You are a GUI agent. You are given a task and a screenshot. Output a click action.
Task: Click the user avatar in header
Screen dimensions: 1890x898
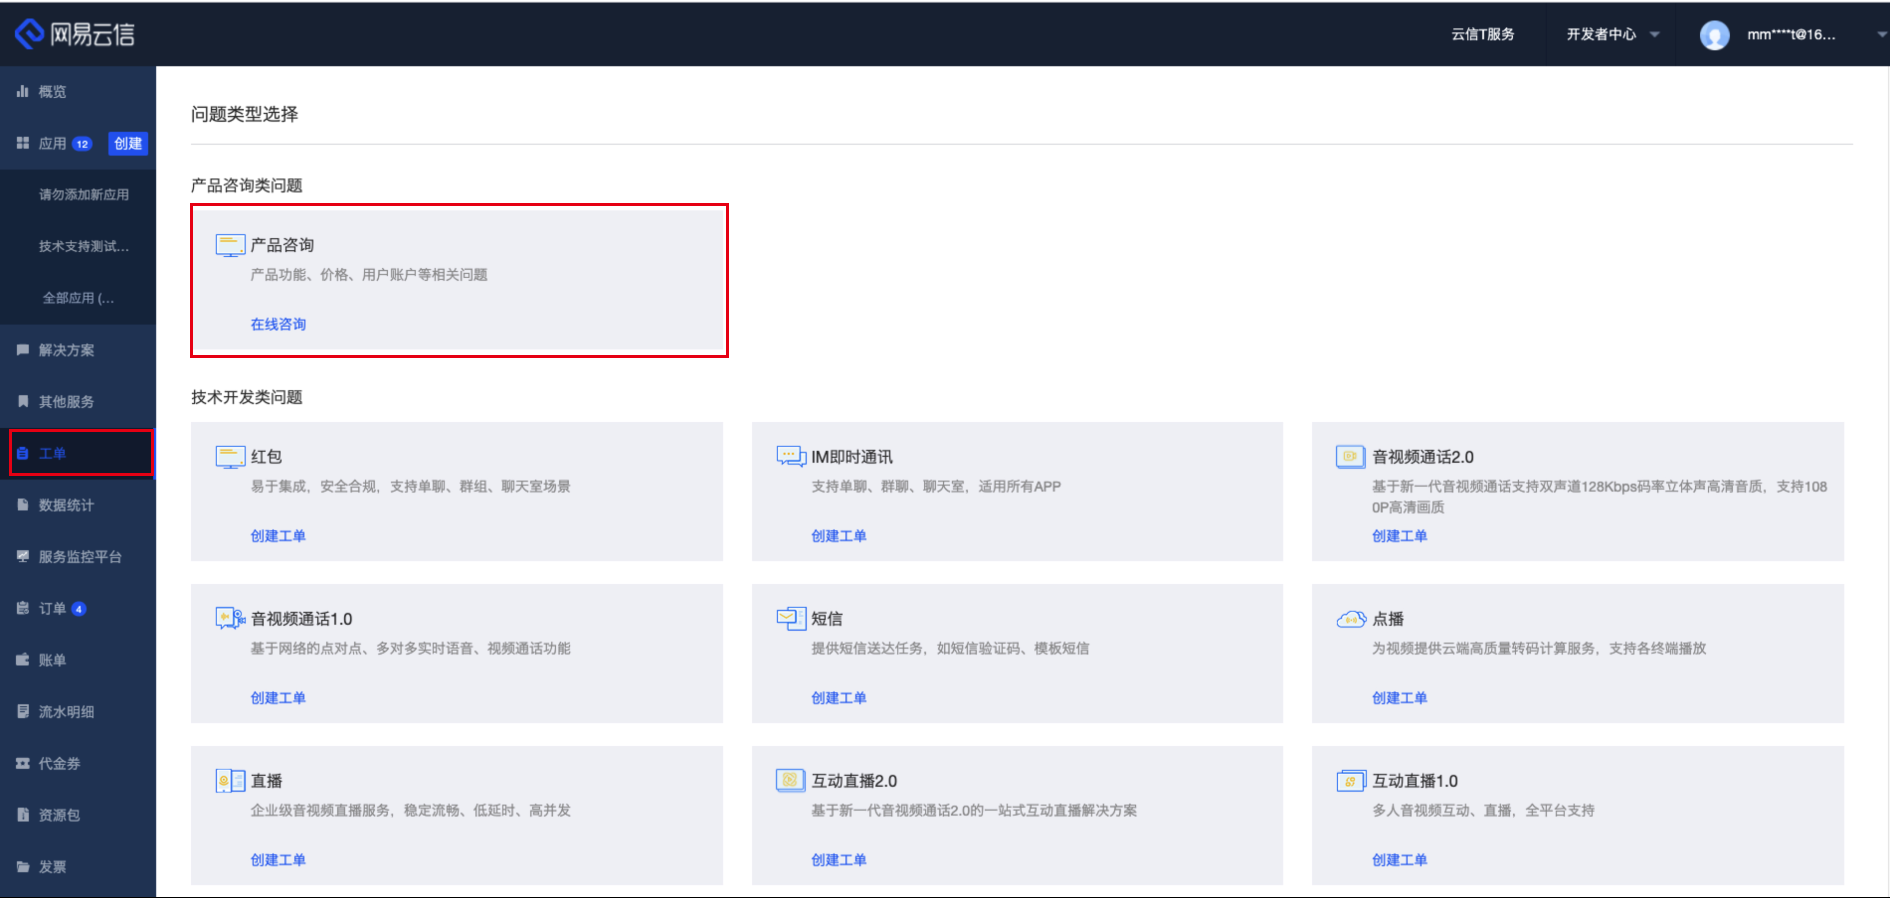point(1714,35)
